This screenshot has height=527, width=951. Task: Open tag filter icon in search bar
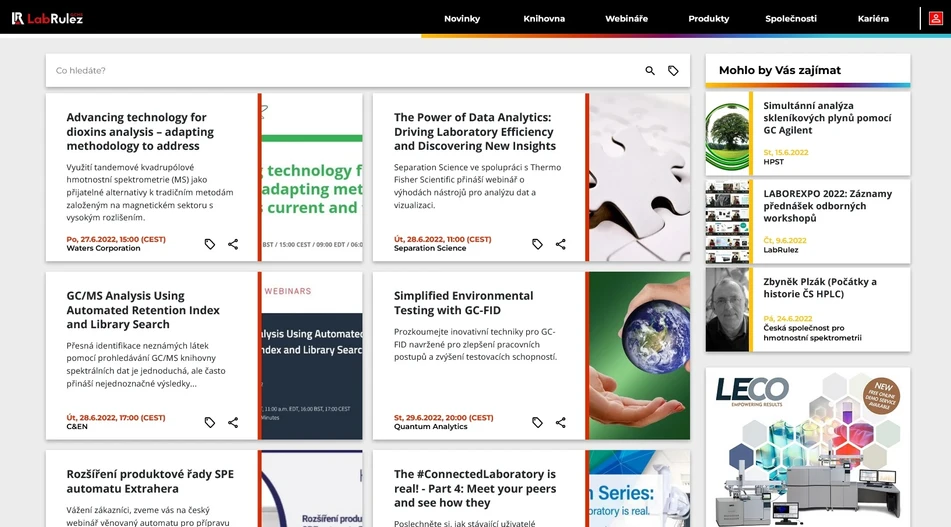(673, 71)
